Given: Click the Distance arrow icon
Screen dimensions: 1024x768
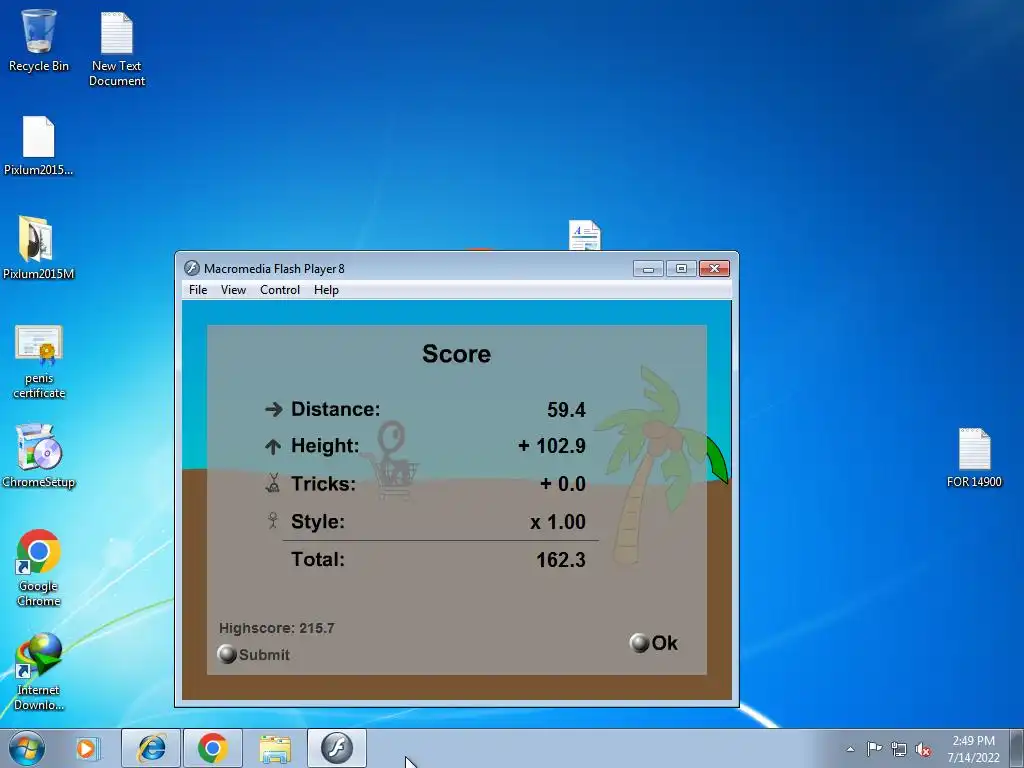Looking at the screenshot, I should [x=274, y=409].
